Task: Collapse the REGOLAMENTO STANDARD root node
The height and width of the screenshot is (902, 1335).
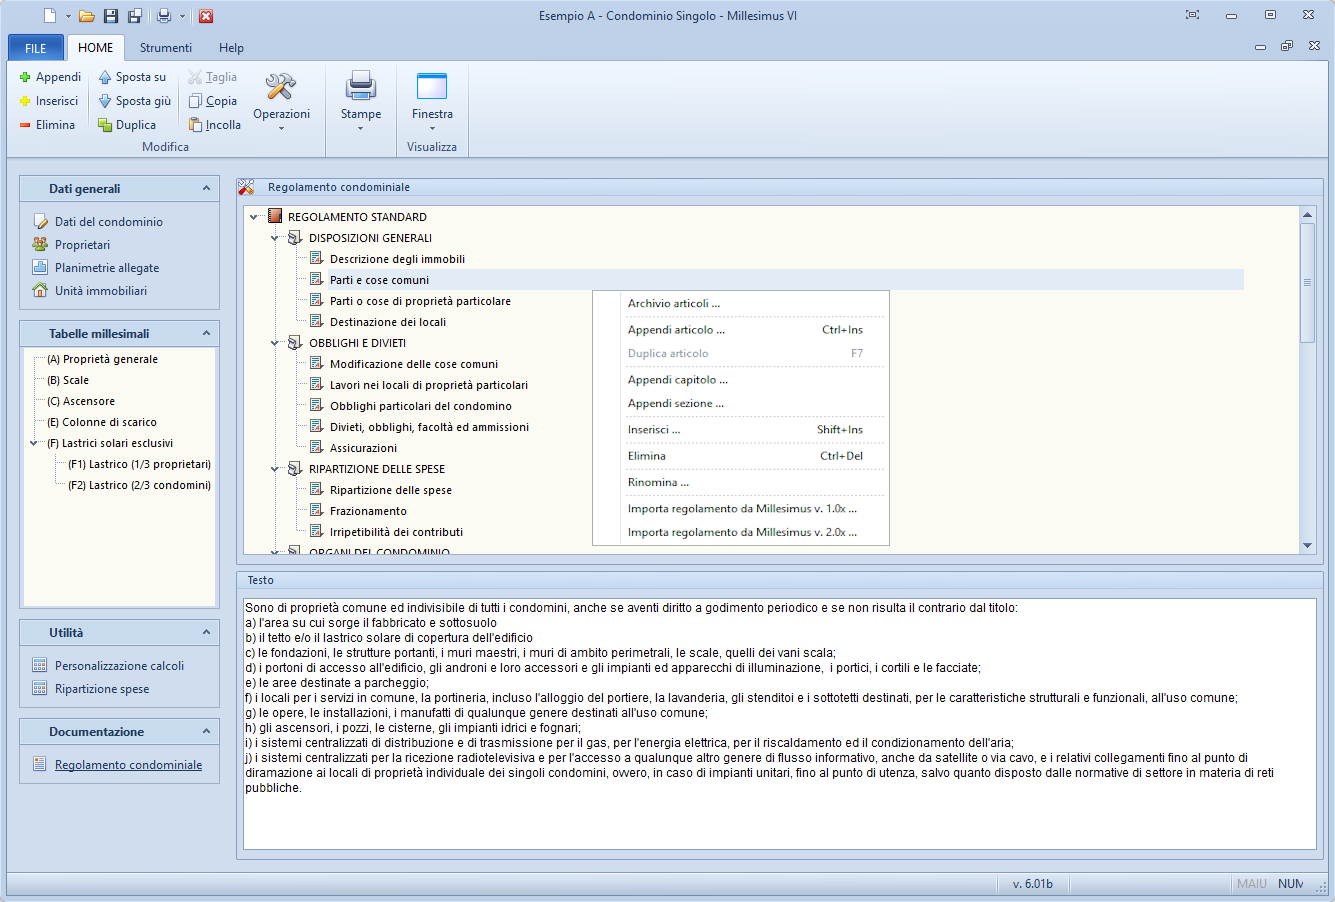Action: click(x=255, y=217)
